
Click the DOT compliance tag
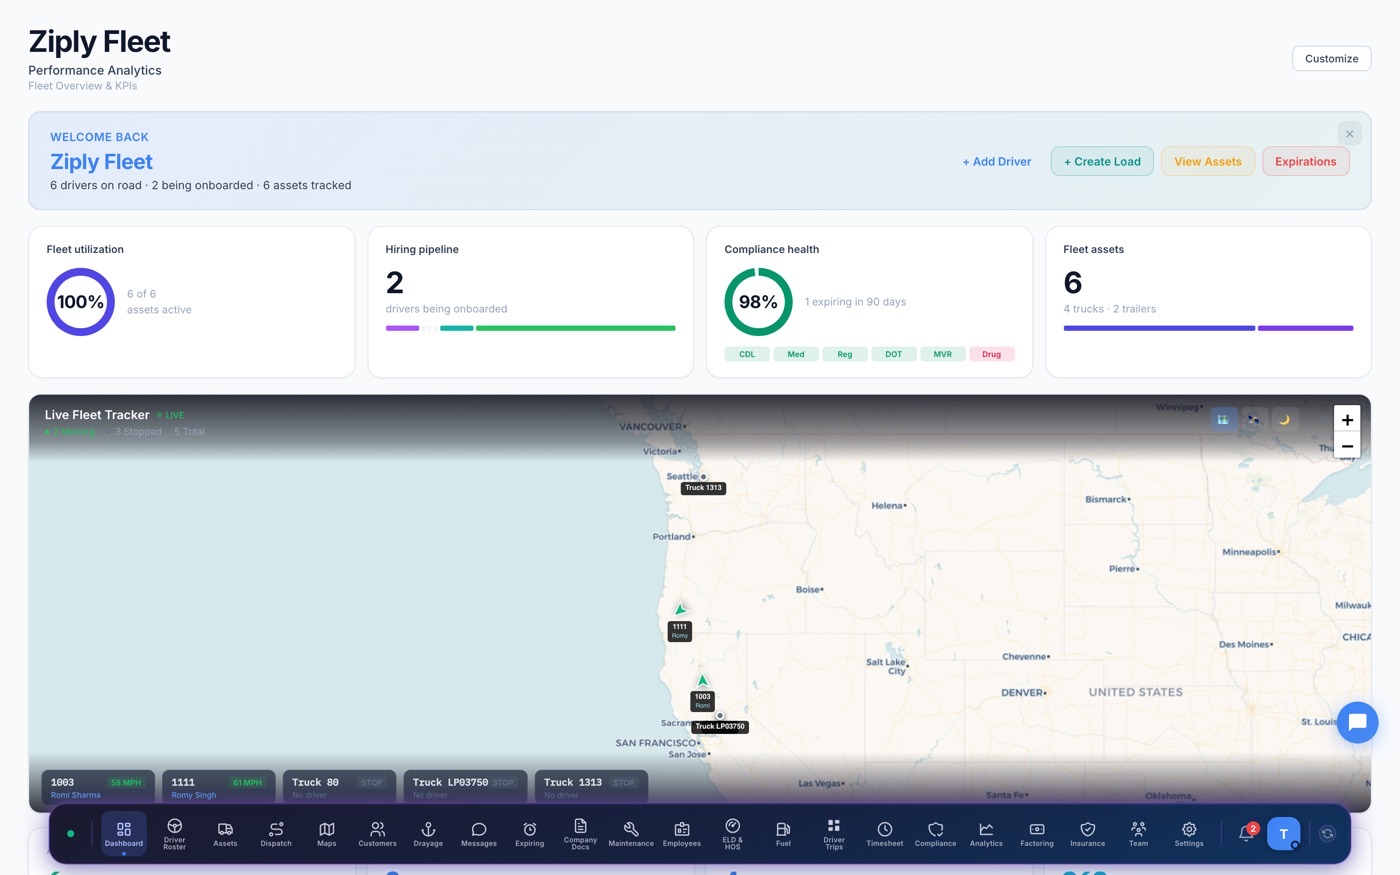tap(894, 354)
